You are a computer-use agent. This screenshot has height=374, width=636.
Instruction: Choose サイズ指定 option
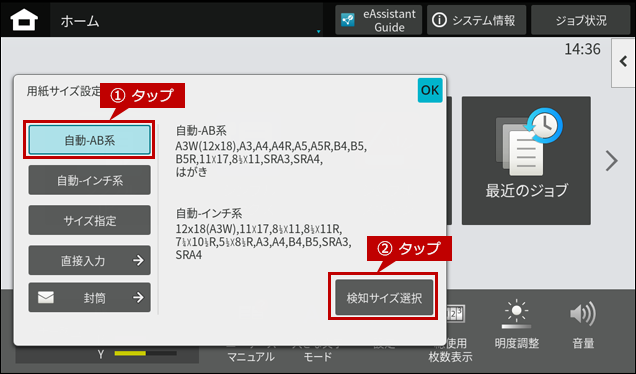click(90, 220)
